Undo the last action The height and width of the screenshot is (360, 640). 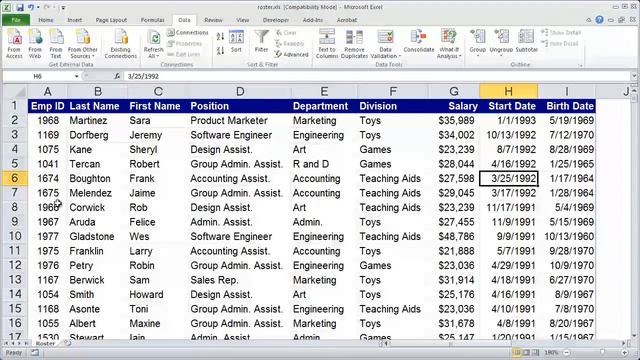click(x=31, y=7)
